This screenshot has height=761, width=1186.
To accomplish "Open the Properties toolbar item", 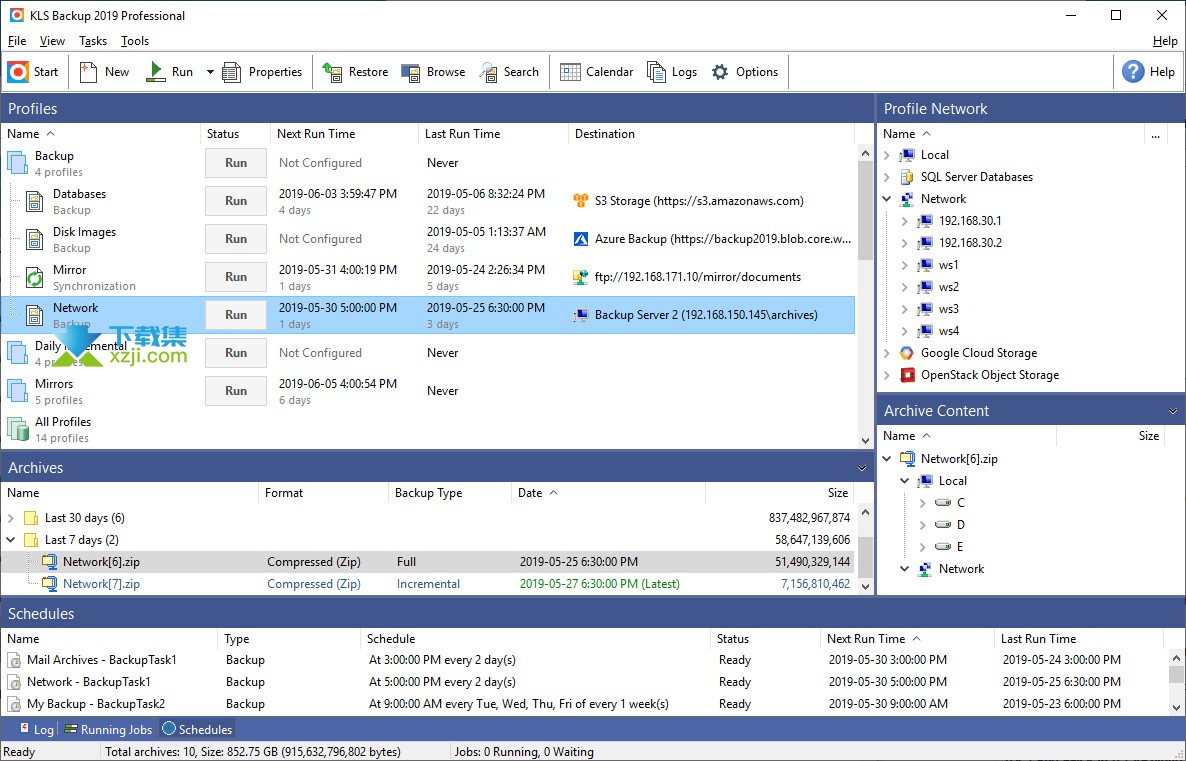I will (x=262, y=72).
